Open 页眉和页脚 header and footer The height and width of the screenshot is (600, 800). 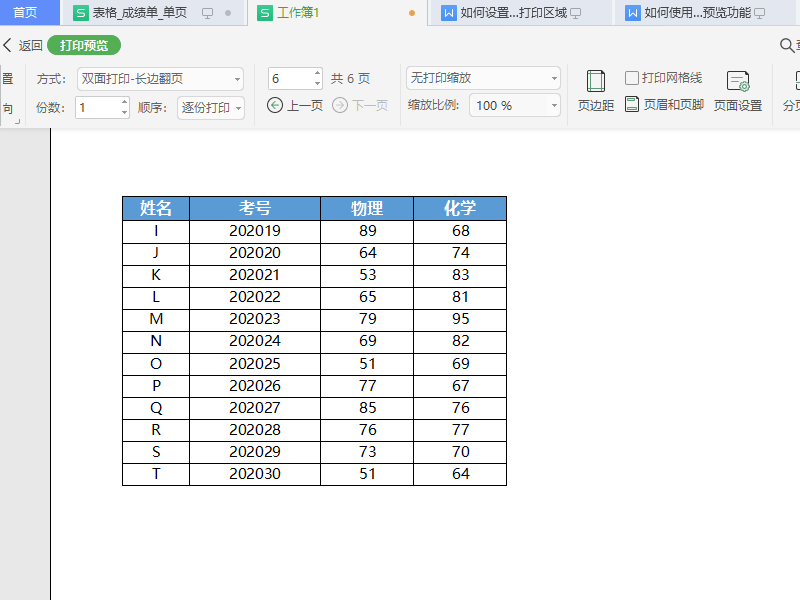(x=665, y=105)
